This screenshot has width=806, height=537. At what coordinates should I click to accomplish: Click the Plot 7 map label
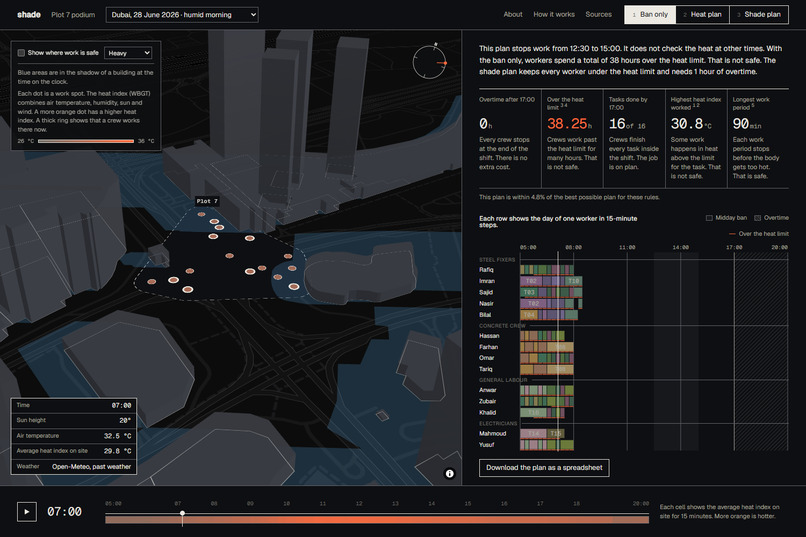point(207,201)
